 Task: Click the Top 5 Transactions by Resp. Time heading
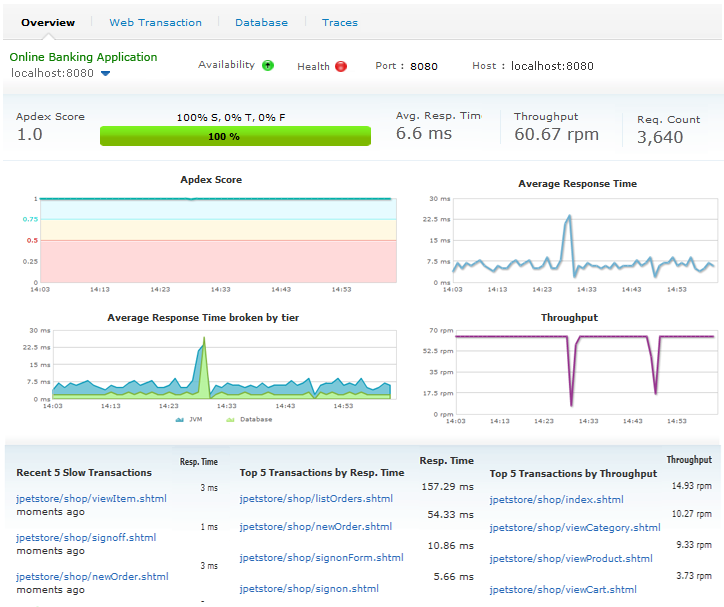click(322, 473)
